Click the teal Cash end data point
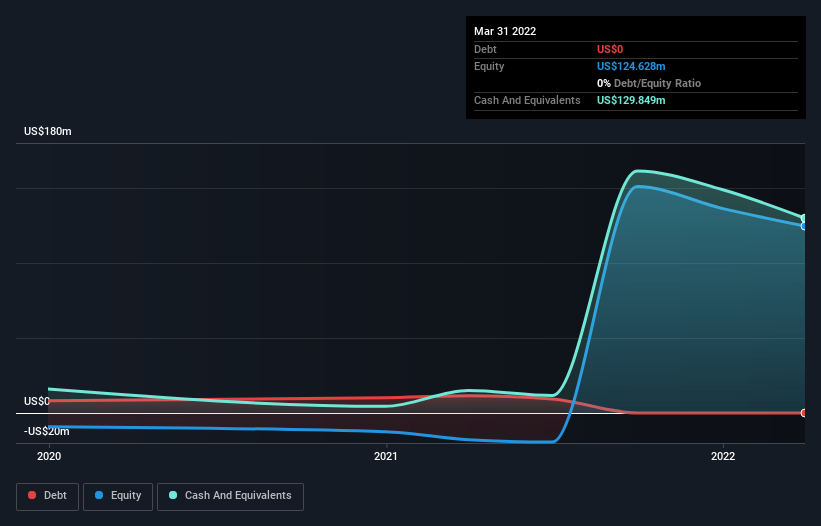The width and height of the screenshot is (821, 526). [x=804, y=218]
